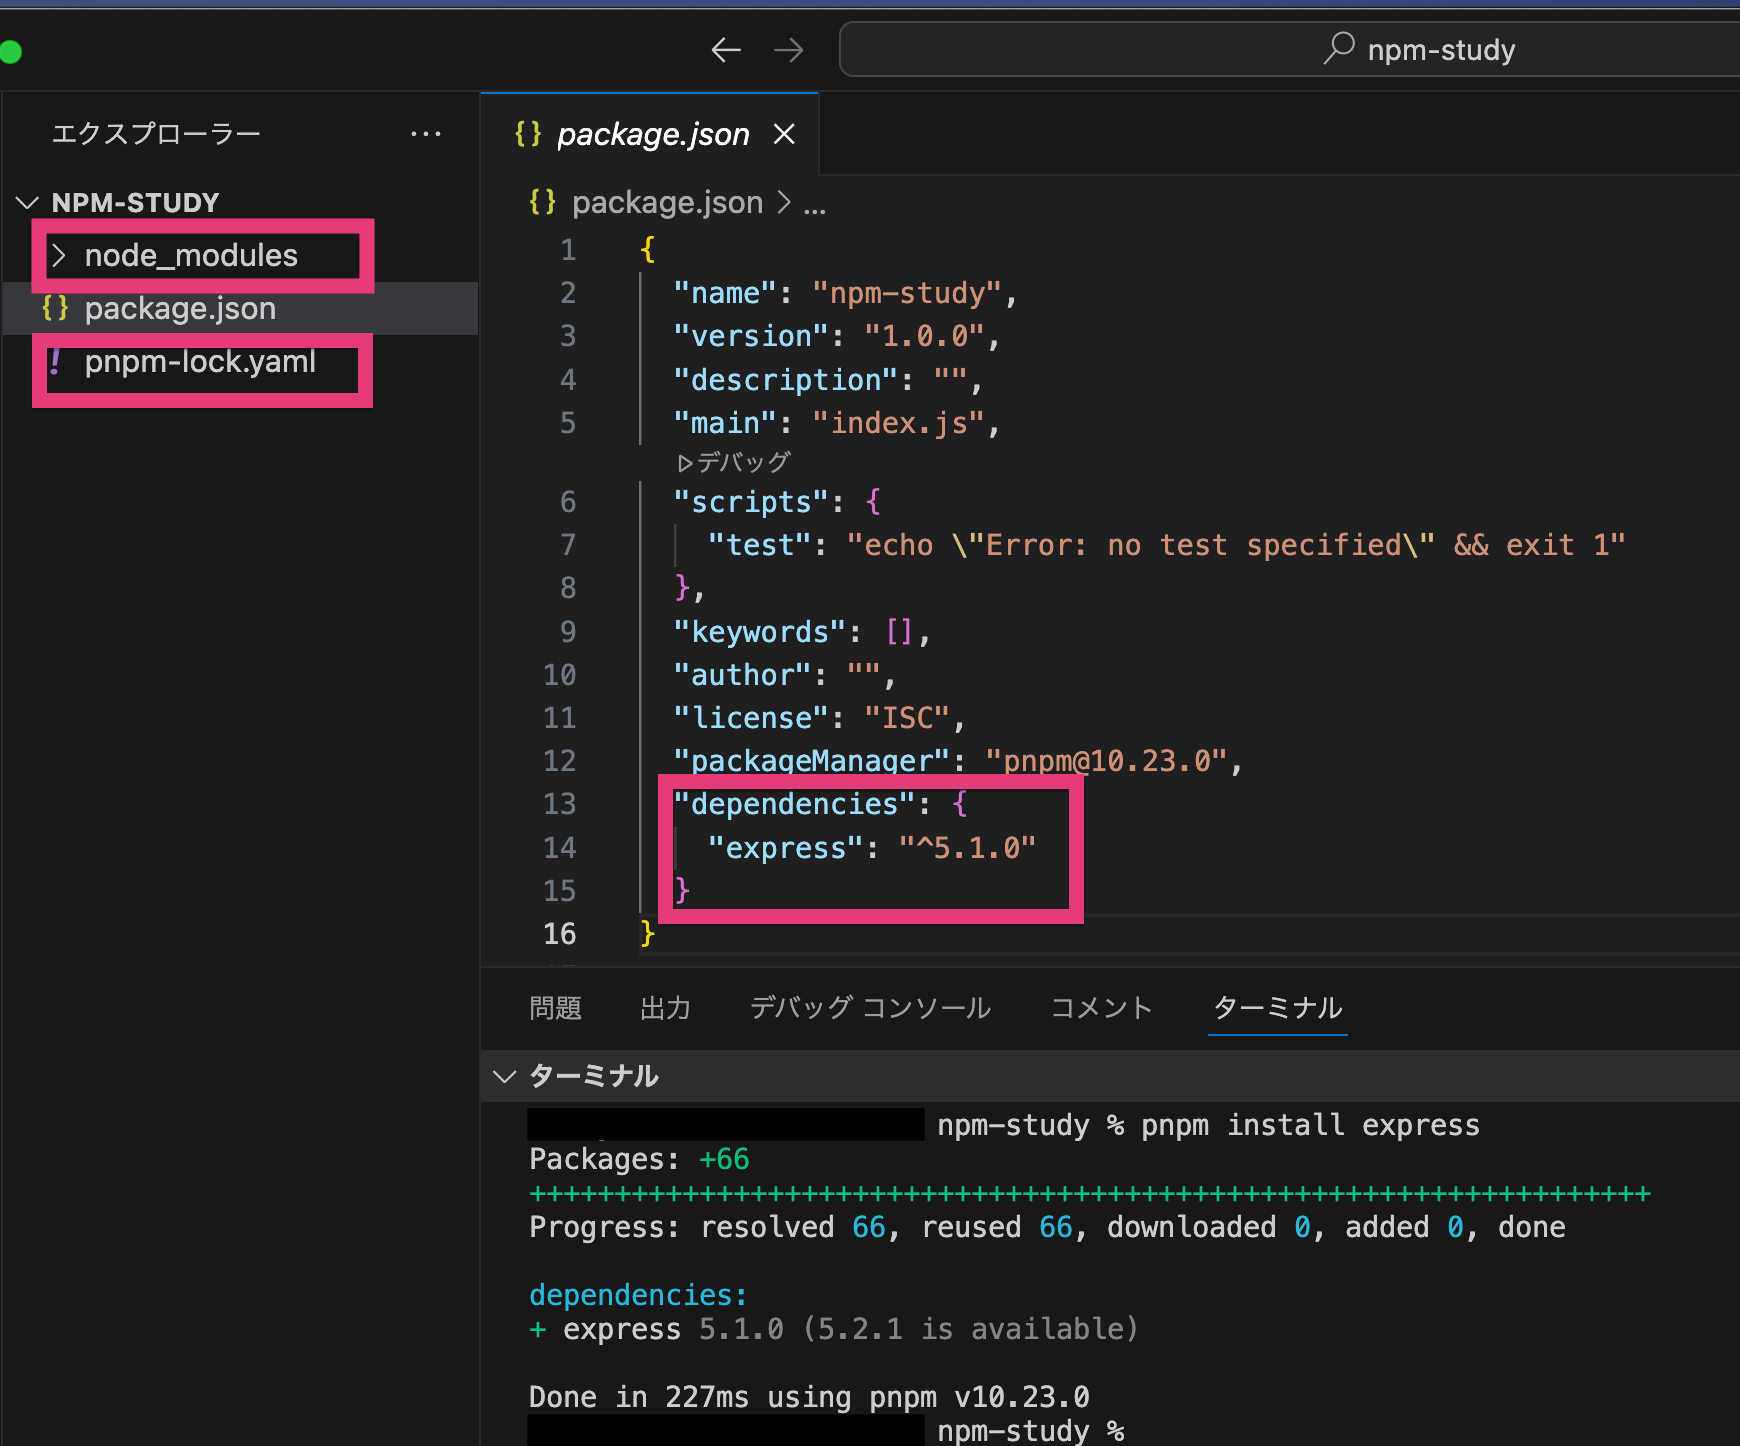This screenshot has width=1740, height=1446.
Task: Click the green window maximize button
Action: click(10, 52)
